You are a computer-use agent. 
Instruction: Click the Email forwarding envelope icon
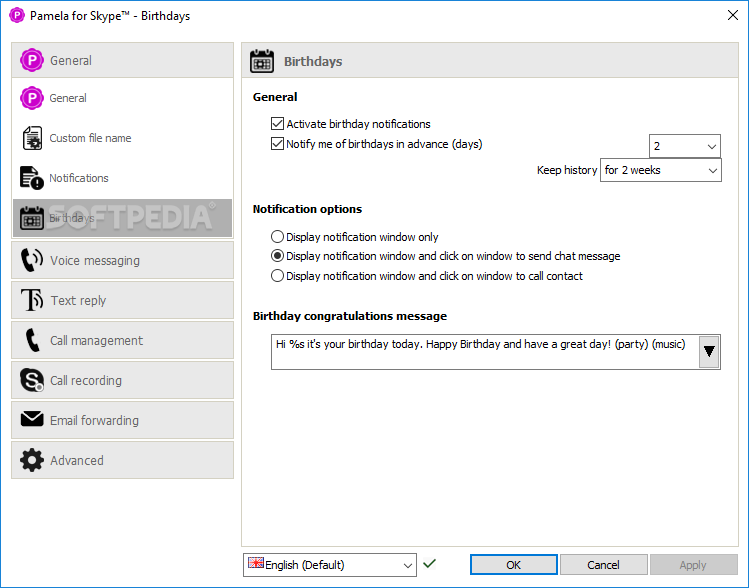32,419
